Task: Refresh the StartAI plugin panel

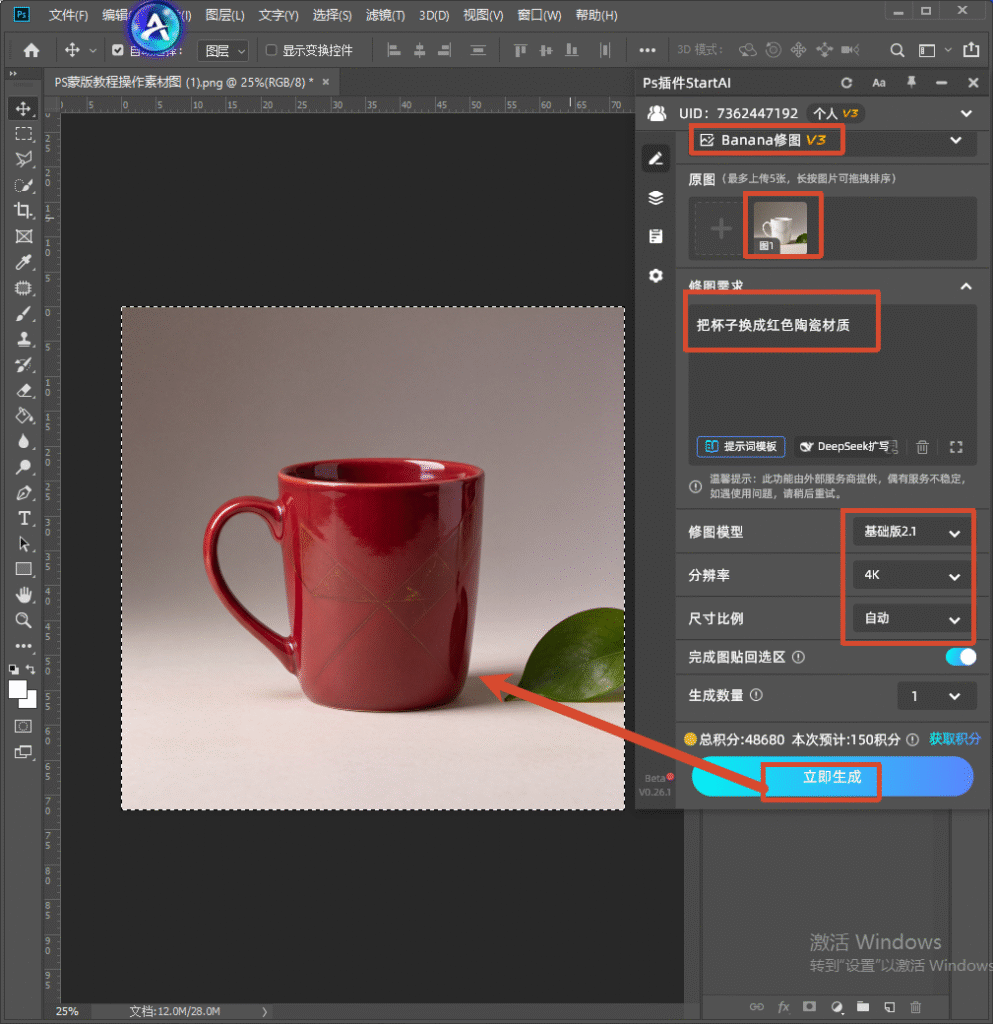Action: 846,83
